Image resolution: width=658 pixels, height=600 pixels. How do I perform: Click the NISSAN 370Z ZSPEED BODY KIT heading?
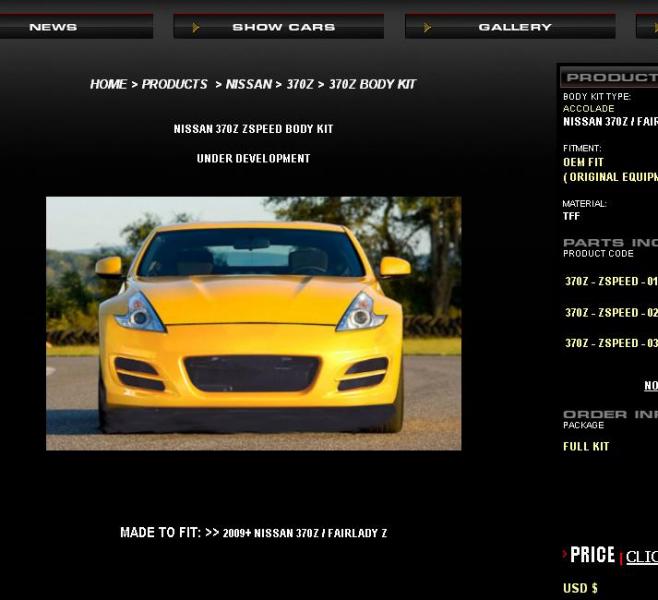[x=253, y=129]
